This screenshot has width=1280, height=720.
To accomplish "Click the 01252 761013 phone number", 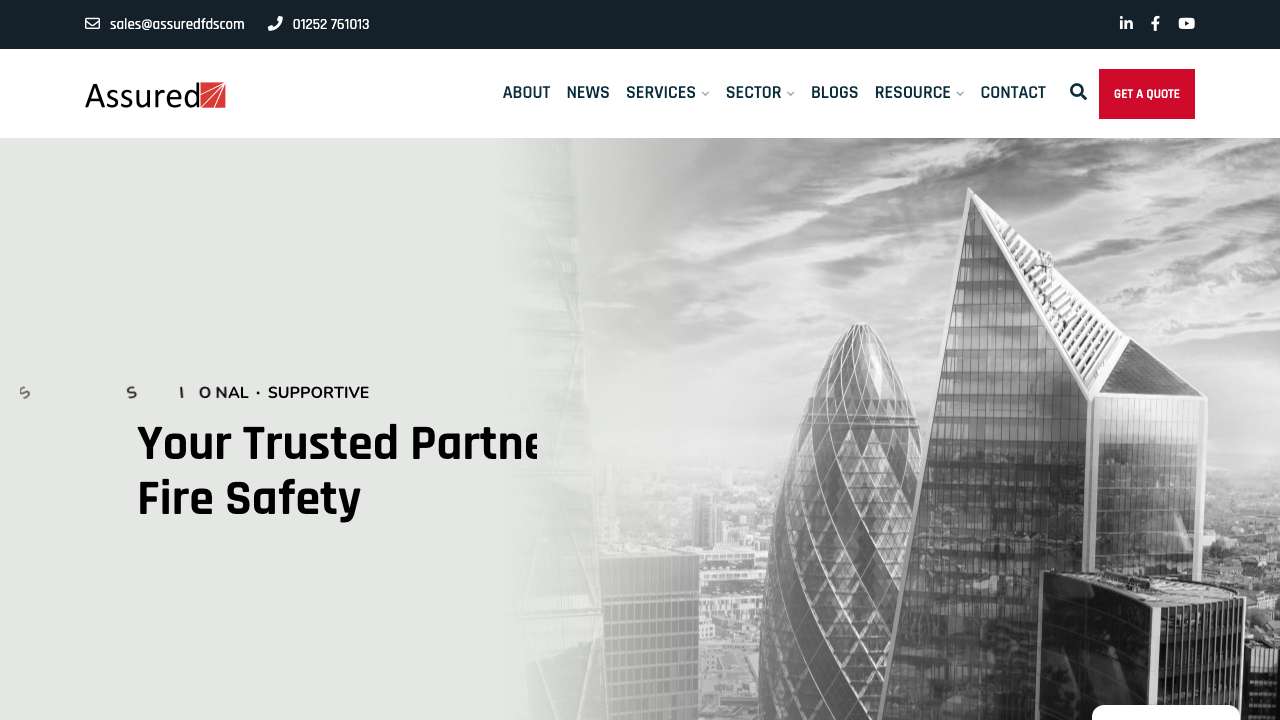I will point(331,24).
